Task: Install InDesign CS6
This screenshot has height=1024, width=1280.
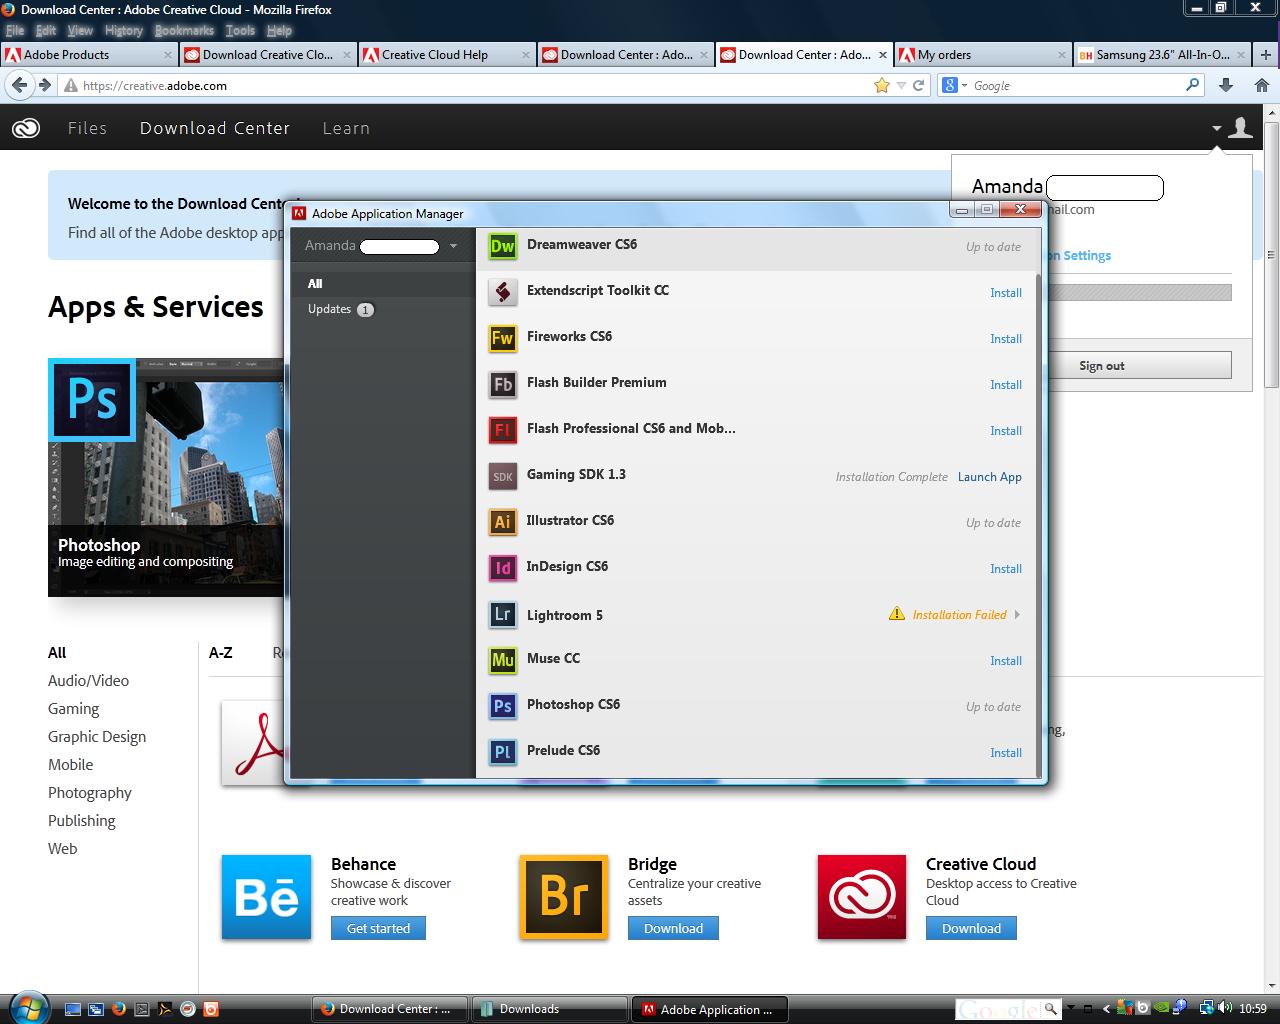Action: click(x=1006, y=569)
